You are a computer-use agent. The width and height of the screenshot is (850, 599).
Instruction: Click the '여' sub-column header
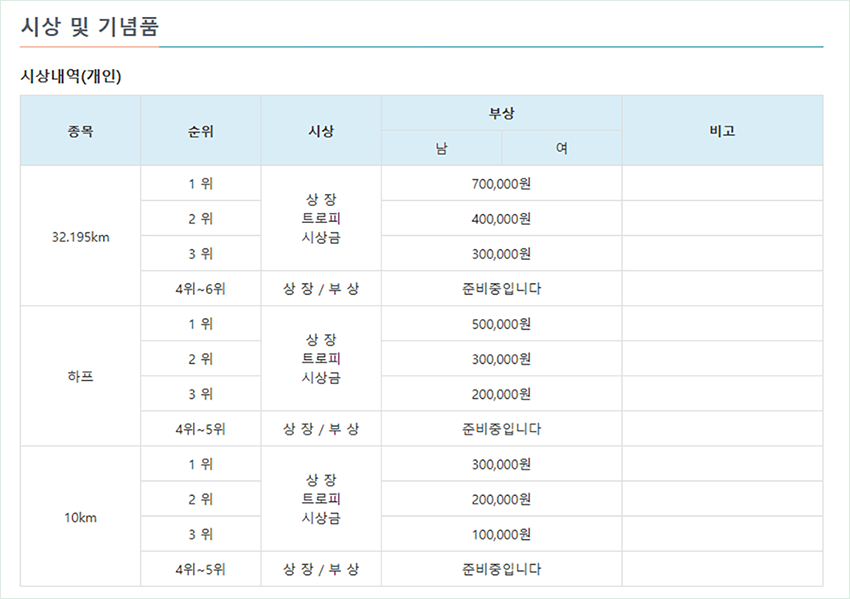tap(562, 148)
